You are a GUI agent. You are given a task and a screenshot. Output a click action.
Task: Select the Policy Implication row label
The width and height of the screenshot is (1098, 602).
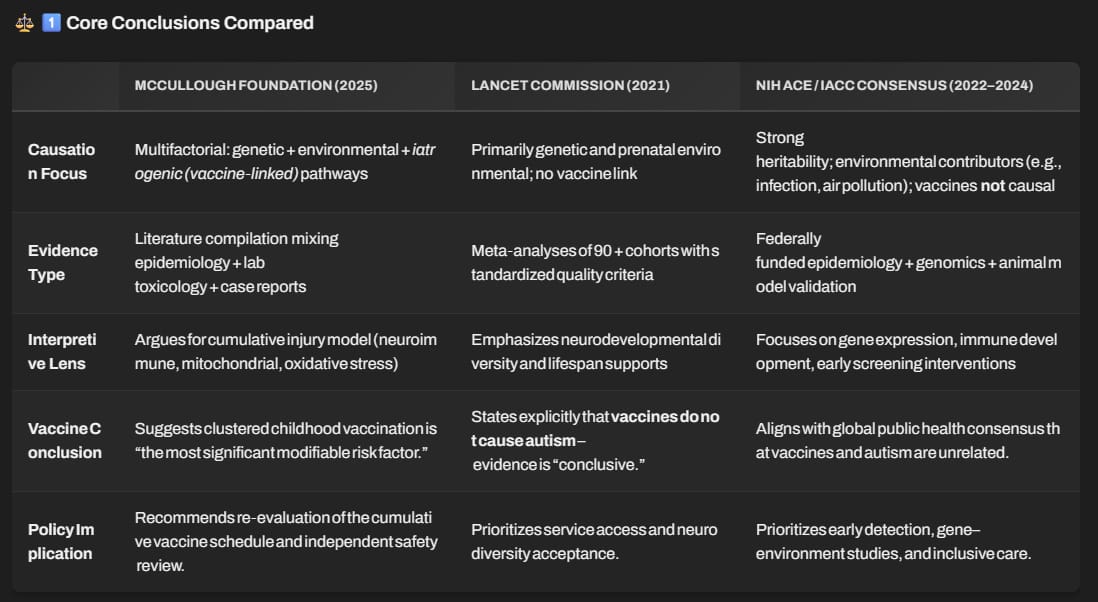pos(61,541)
